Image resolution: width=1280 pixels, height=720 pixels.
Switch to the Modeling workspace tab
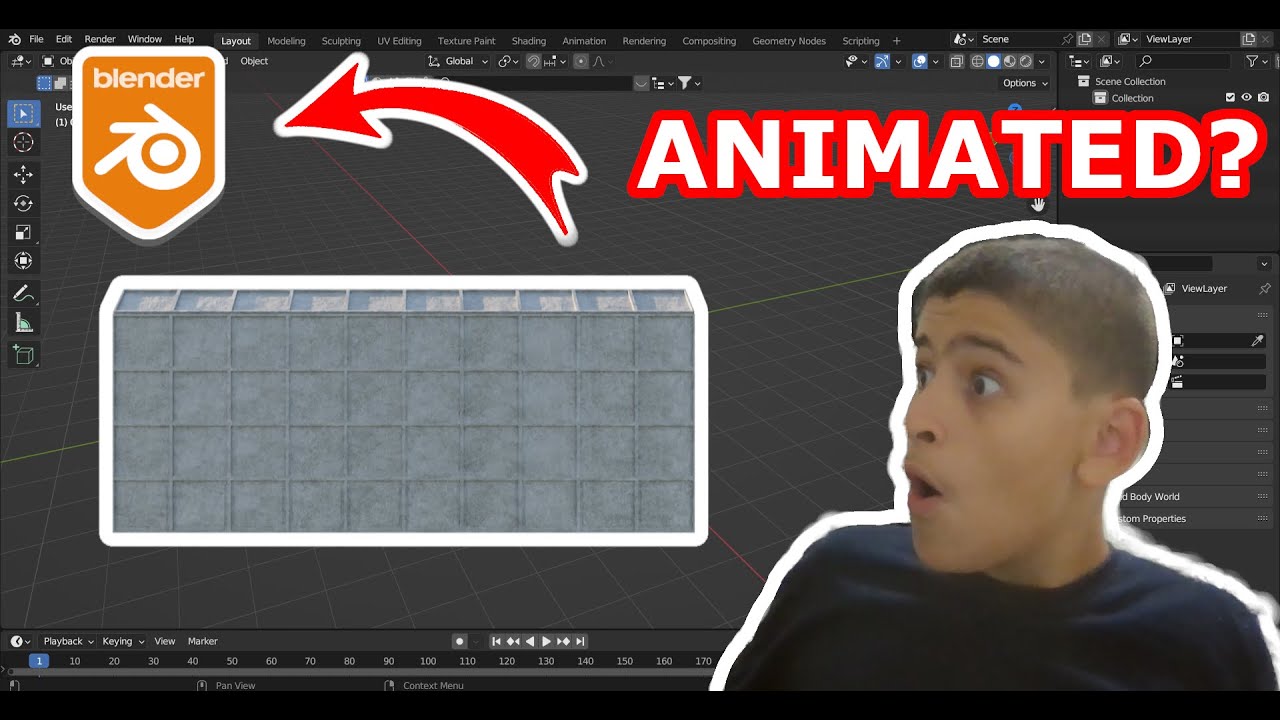pos(286,41)
